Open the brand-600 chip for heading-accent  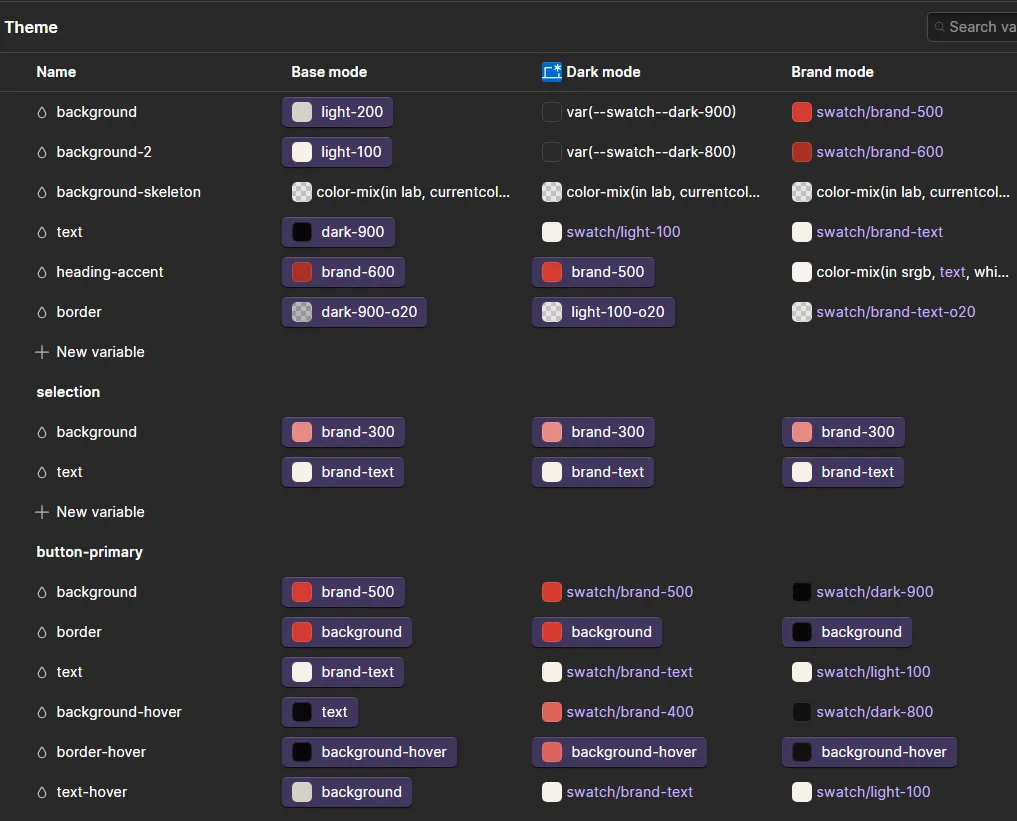(343, 272)
